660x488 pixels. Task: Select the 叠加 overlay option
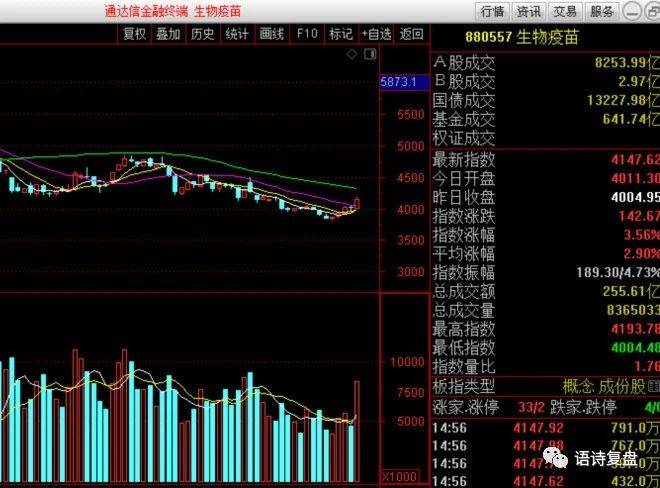[168, 34]
